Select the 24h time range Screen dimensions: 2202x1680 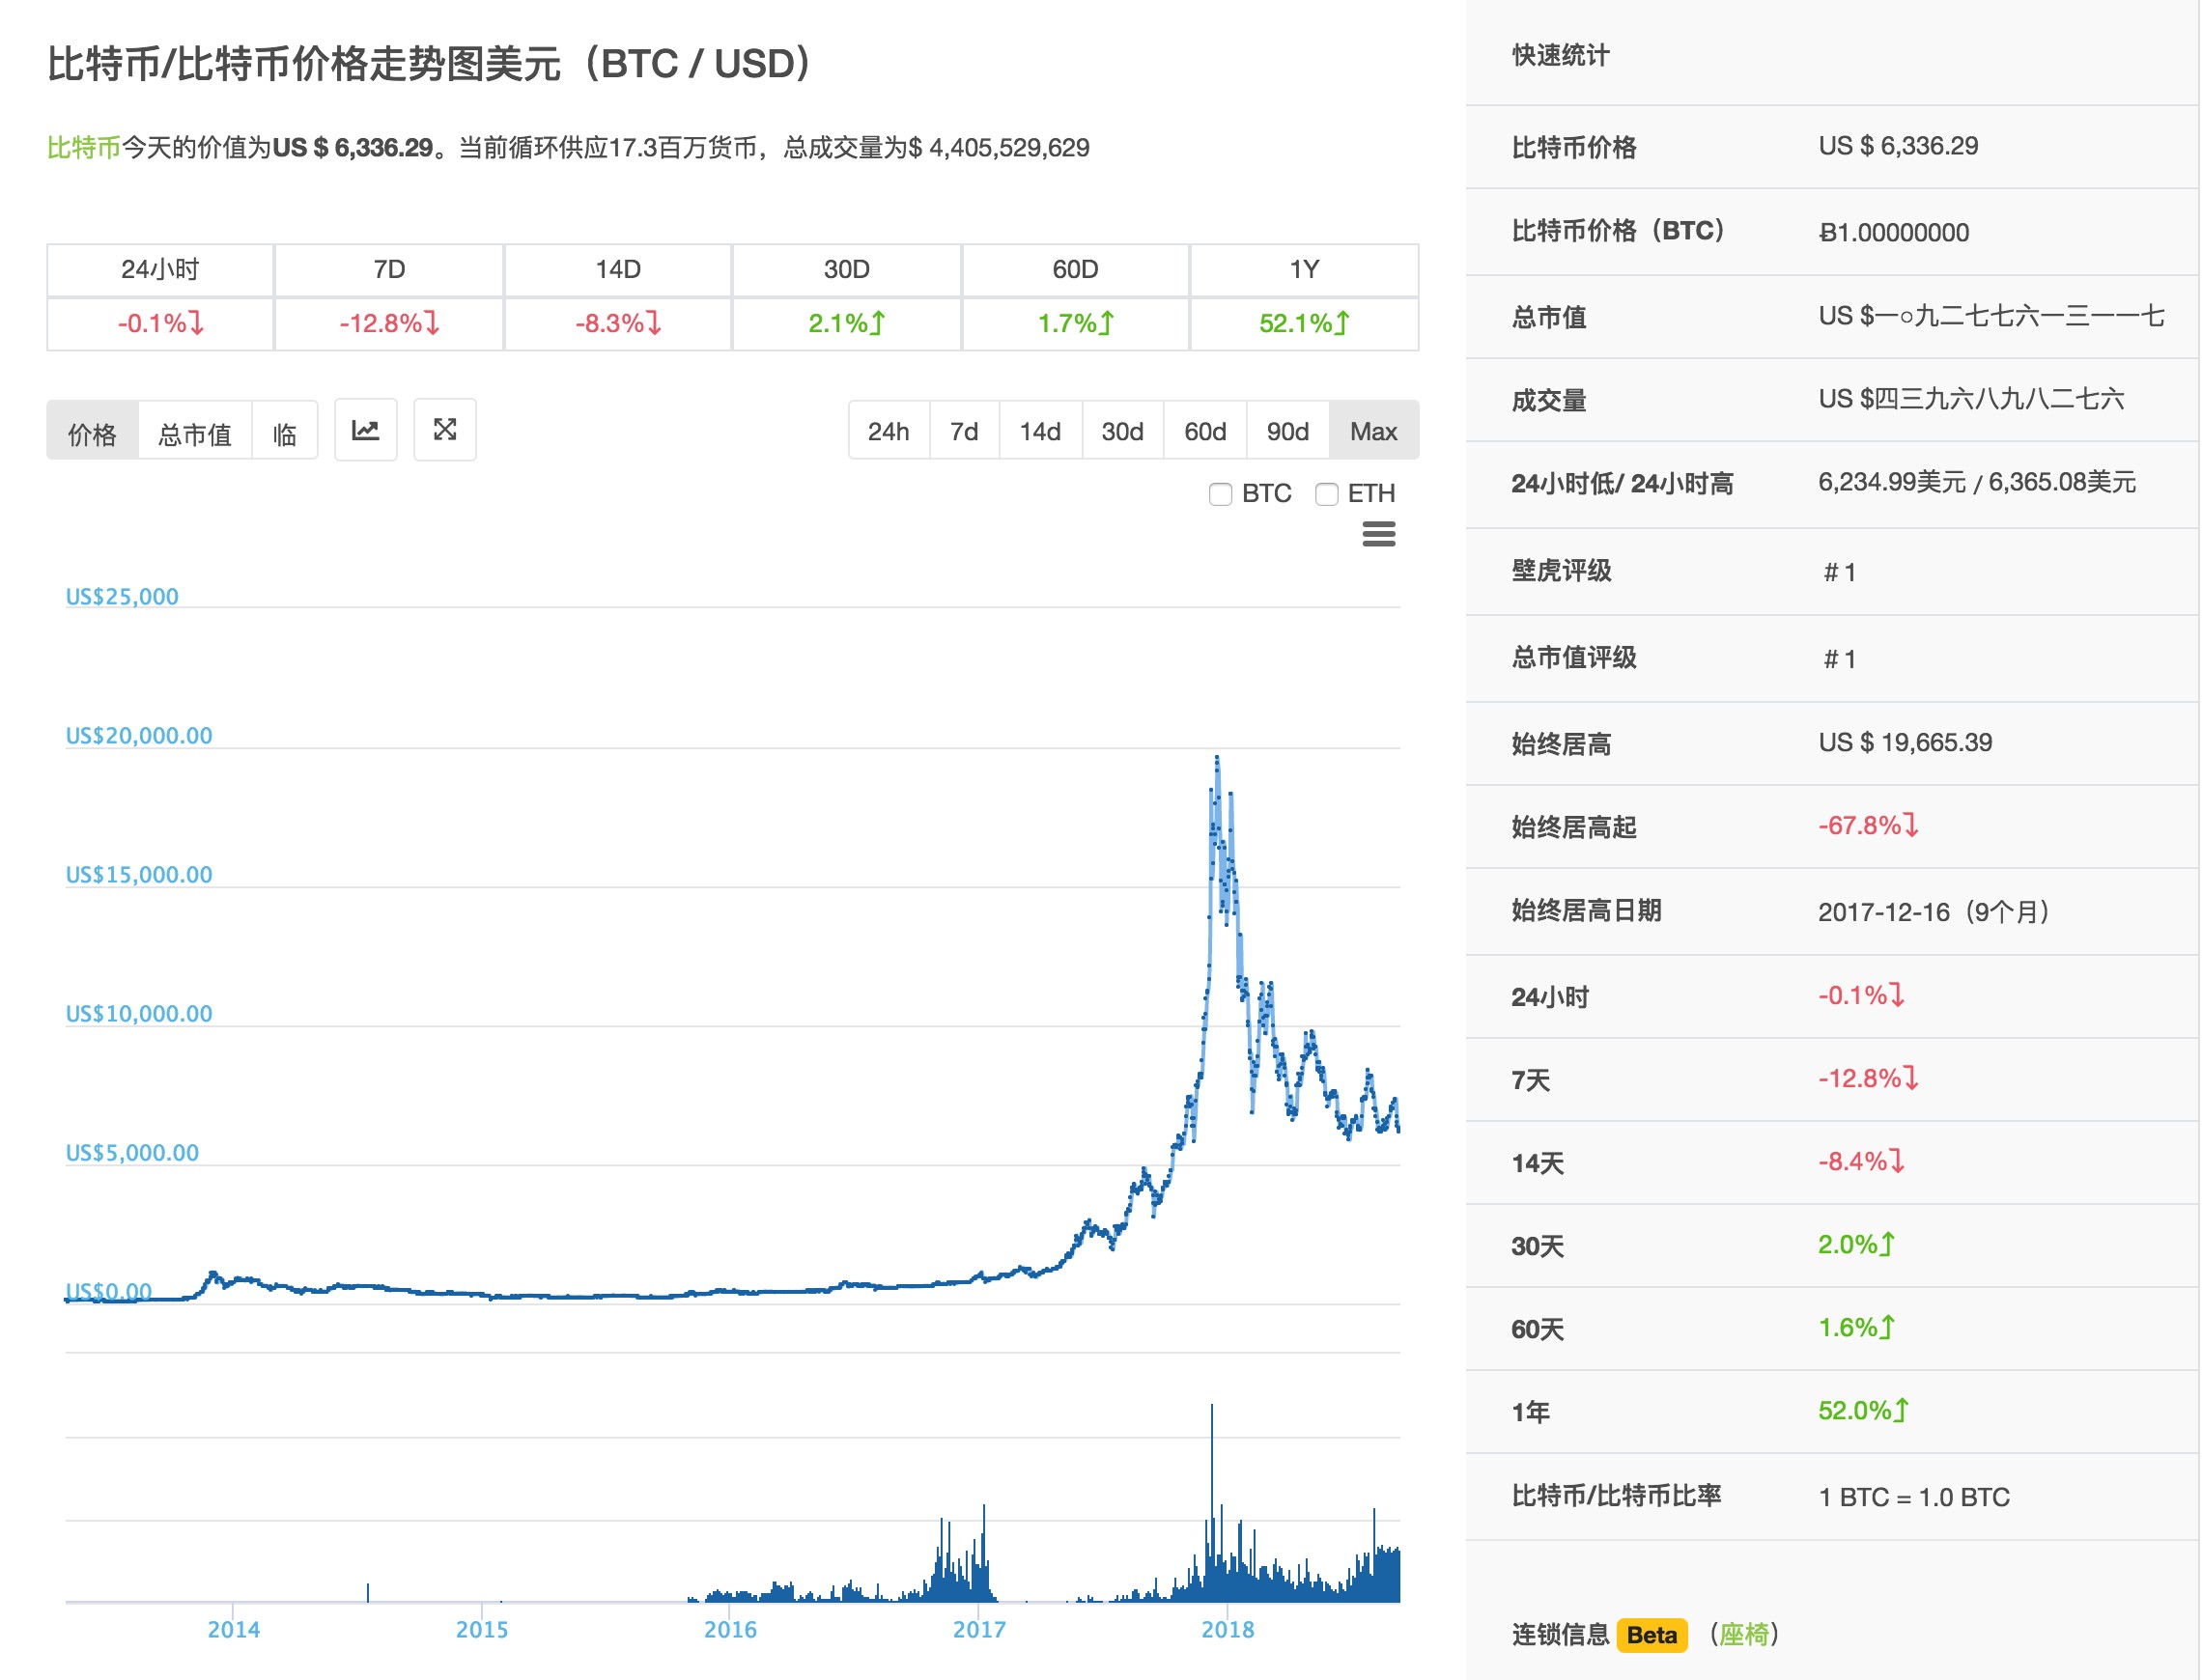tap(888, 432)
